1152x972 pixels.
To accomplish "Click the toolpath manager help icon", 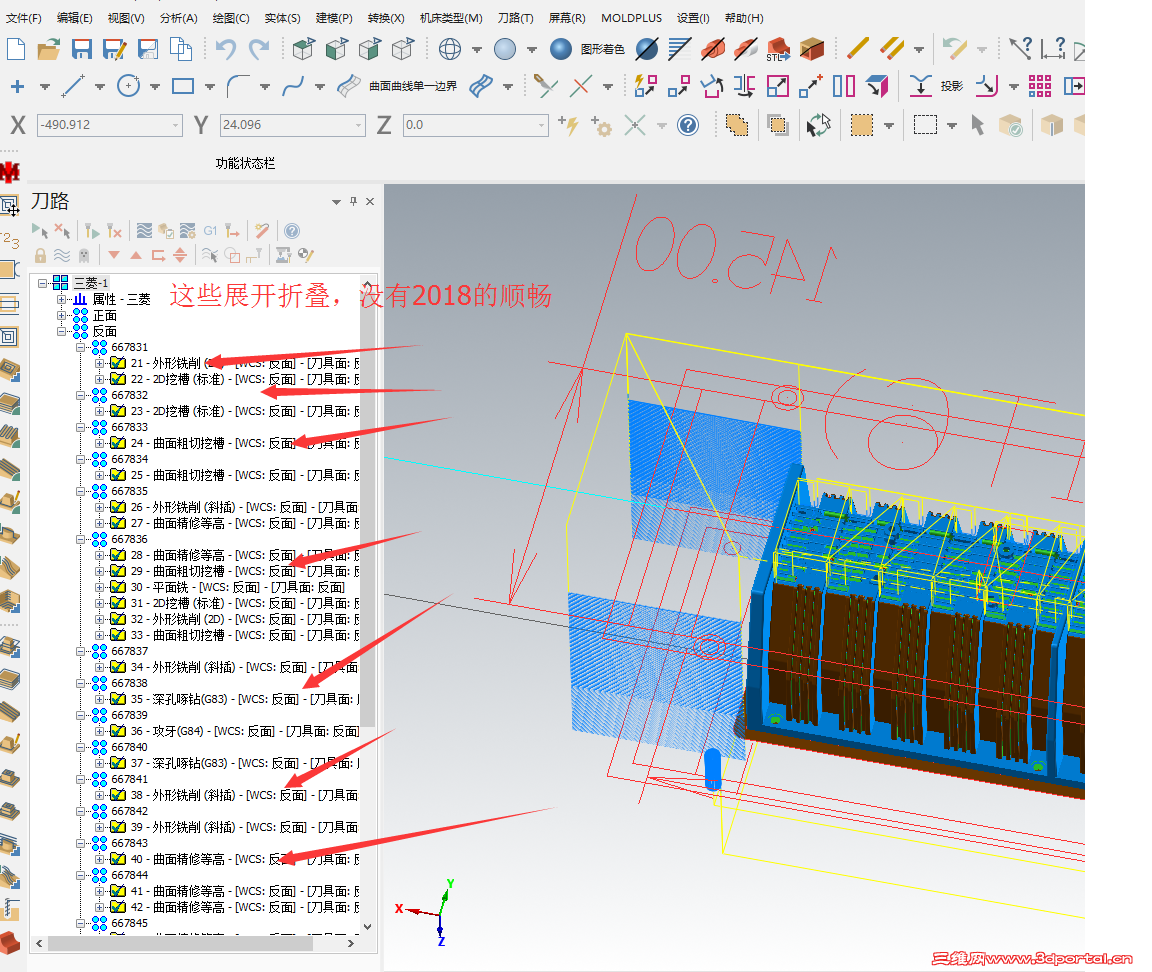I will pyautogui.click(x=292, y=231).
